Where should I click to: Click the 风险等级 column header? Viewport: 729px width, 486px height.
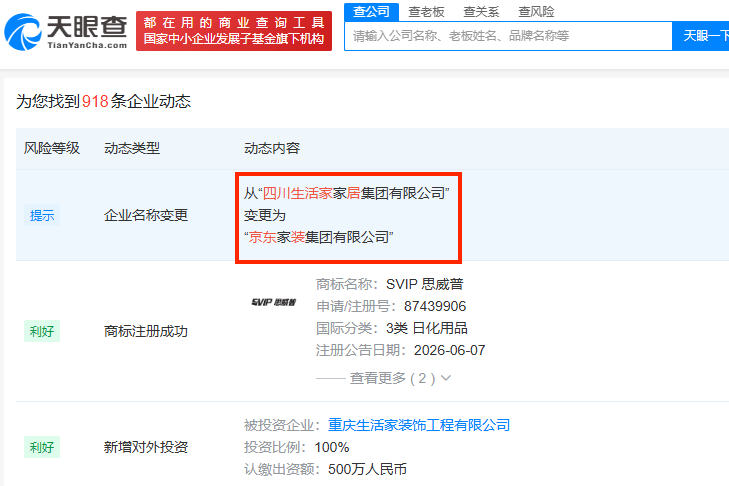point(52,148)
